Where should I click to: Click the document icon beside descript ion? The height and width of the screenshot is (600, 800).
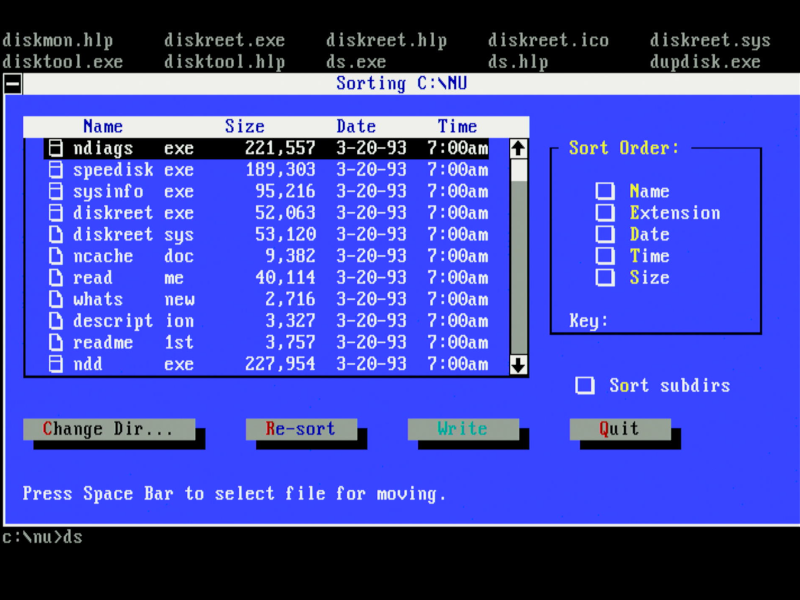[x=56, y=321]
